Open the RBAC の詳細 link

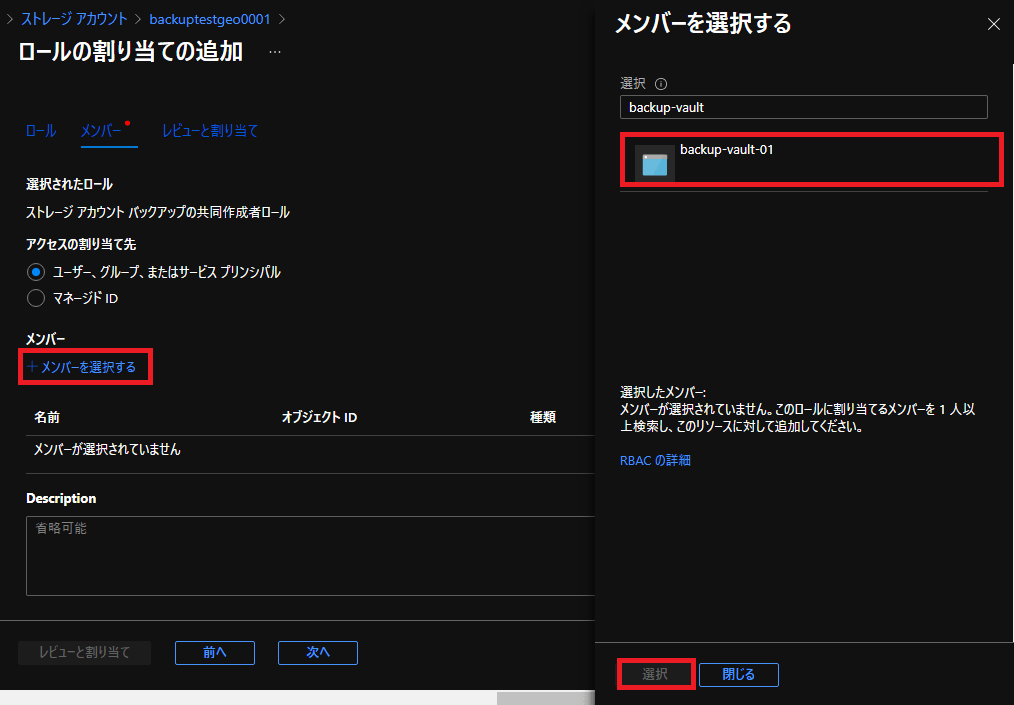(x=655, y=461)
